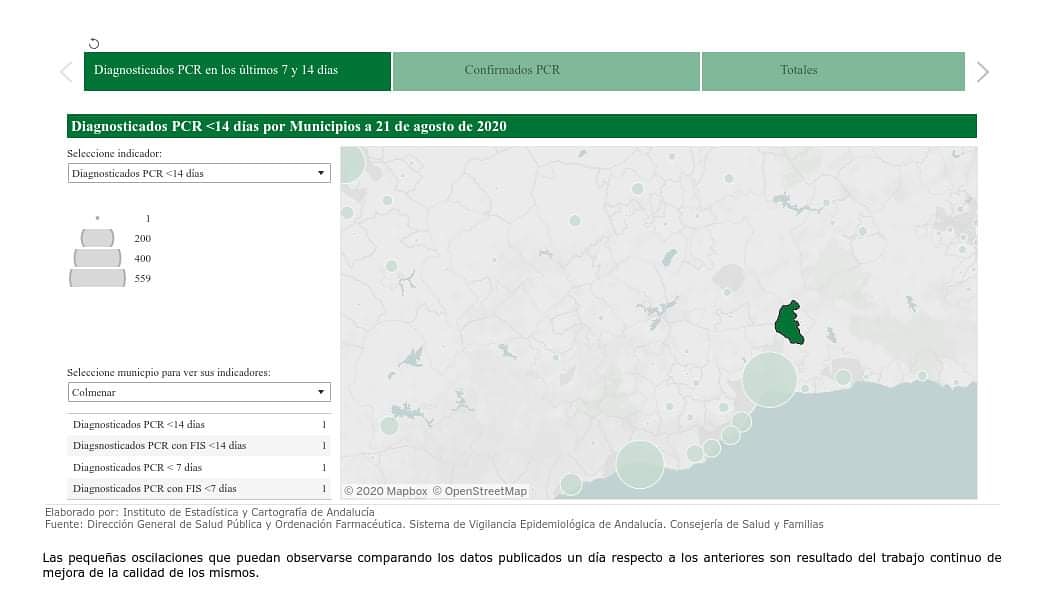Go to previous tabs with left chevron
Screen dimensions: 1056x602
tap(66, 72)
